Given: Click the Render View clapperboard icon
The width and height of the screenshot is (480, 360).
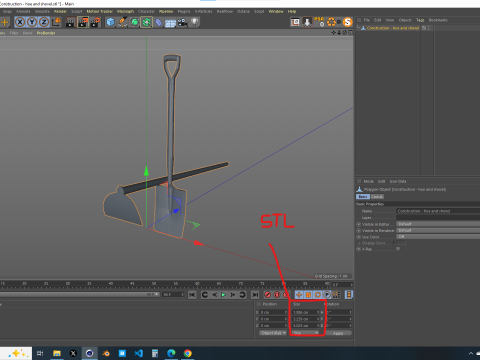Looking at the screenshot, I should tap(70, 22).
